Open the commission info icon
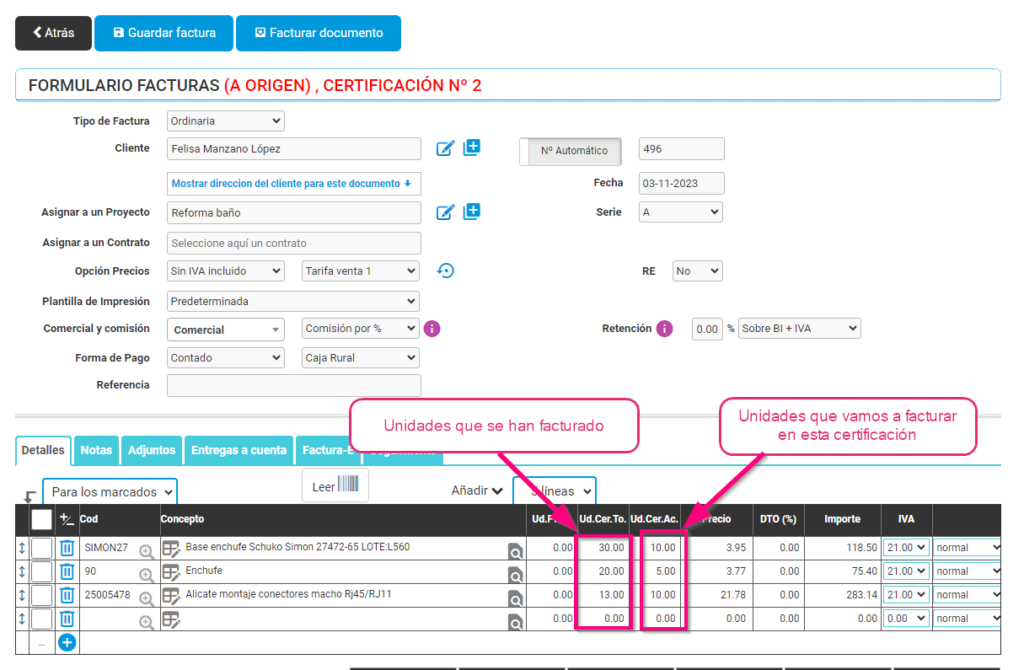 pos(432,328)
